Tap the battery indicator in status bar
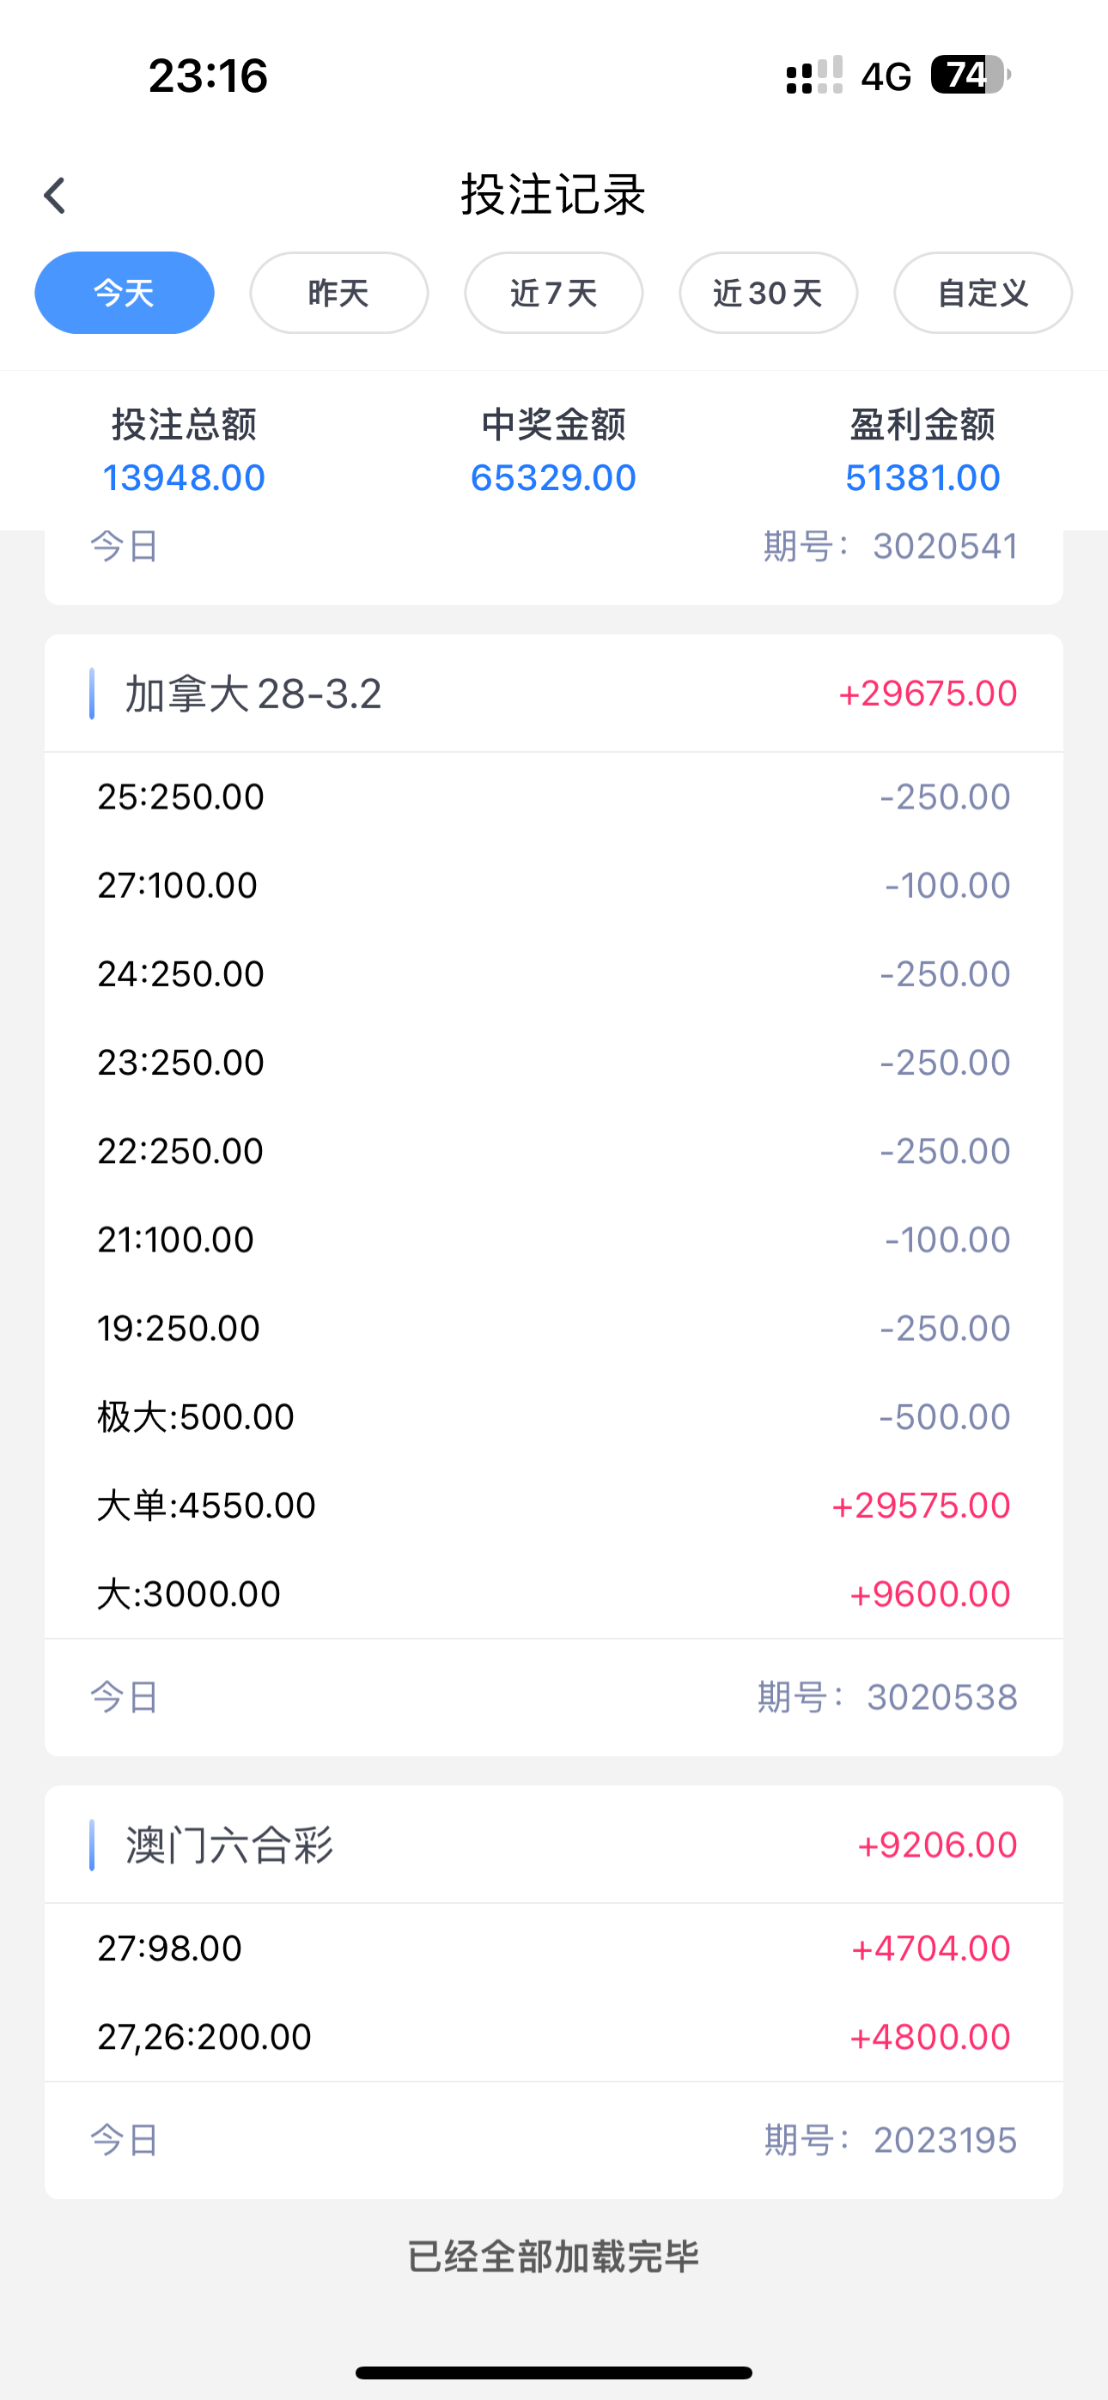1108x2400 pixels. click(969, 75)
